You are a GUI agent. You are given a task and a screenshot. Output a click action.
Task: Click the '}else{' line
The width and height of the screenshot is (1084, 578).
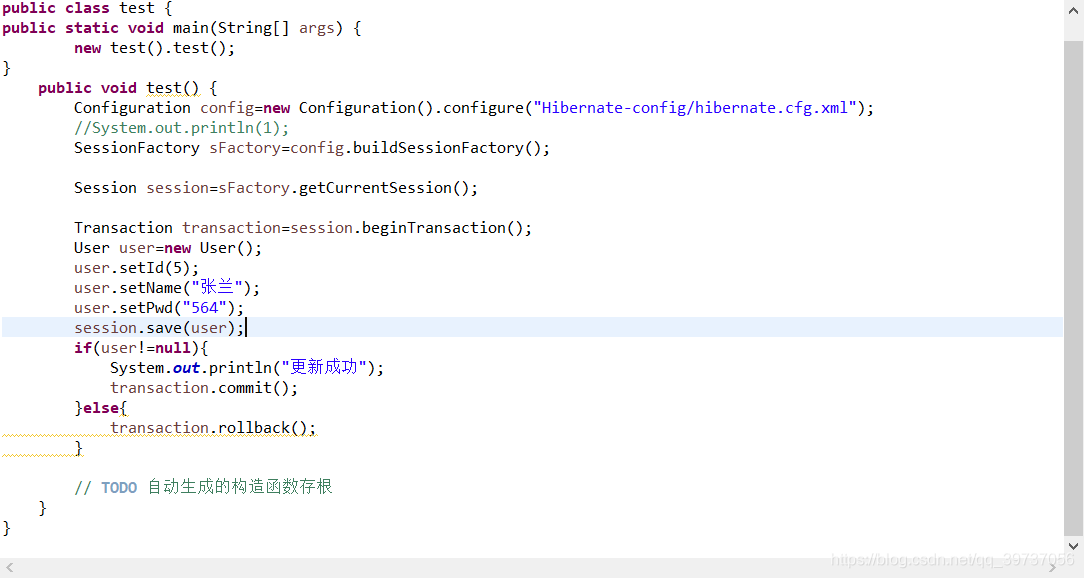pyautogui.click(x=101, y=409)
